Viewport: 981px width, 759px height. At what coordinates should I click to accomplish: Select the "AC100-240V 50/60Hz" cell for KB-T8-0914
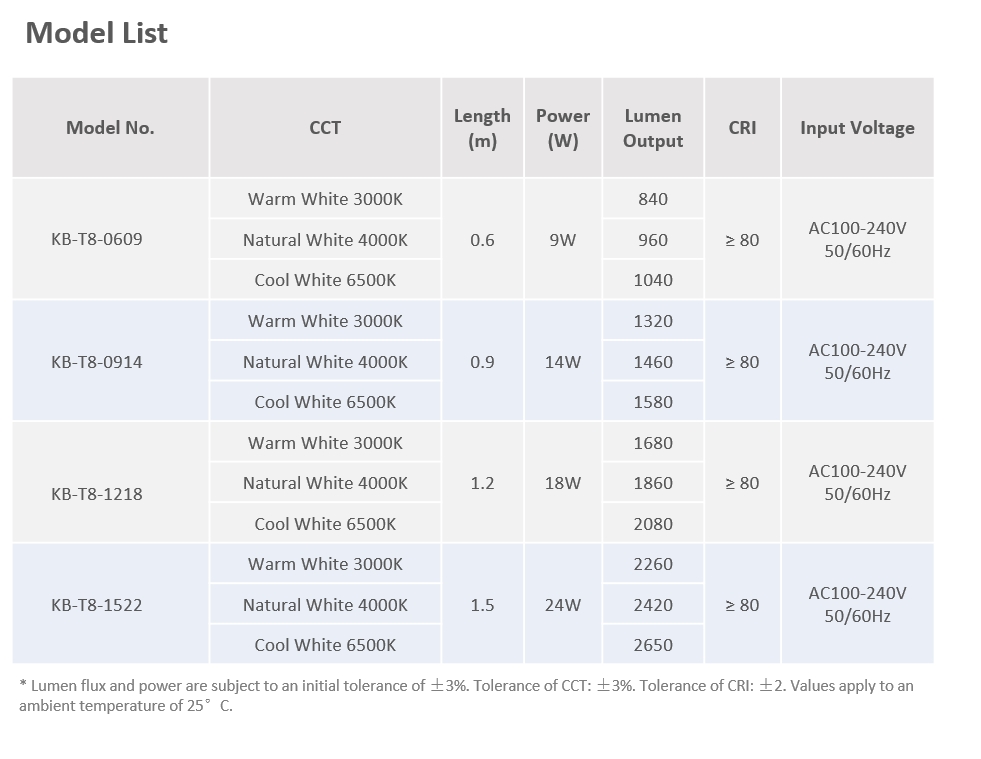pyautogui.click(x=858, y=362)
